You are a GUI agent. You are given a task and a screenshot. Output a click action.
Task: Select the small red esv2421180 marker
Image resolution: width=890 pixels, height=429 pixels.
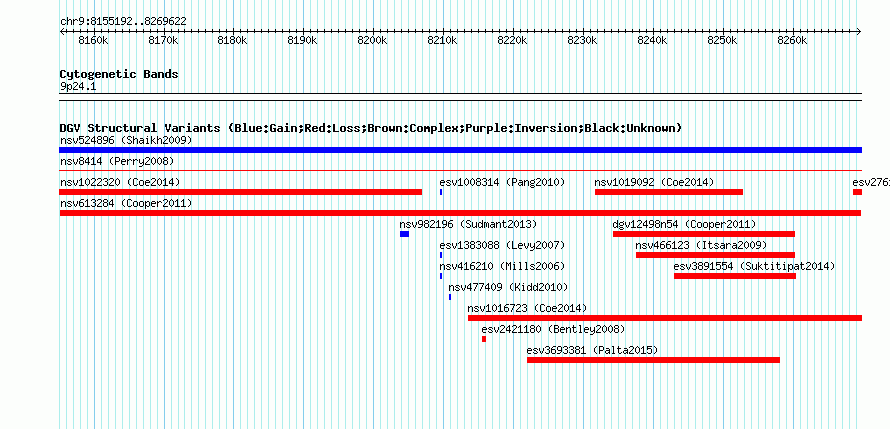(x=484, y=339)
